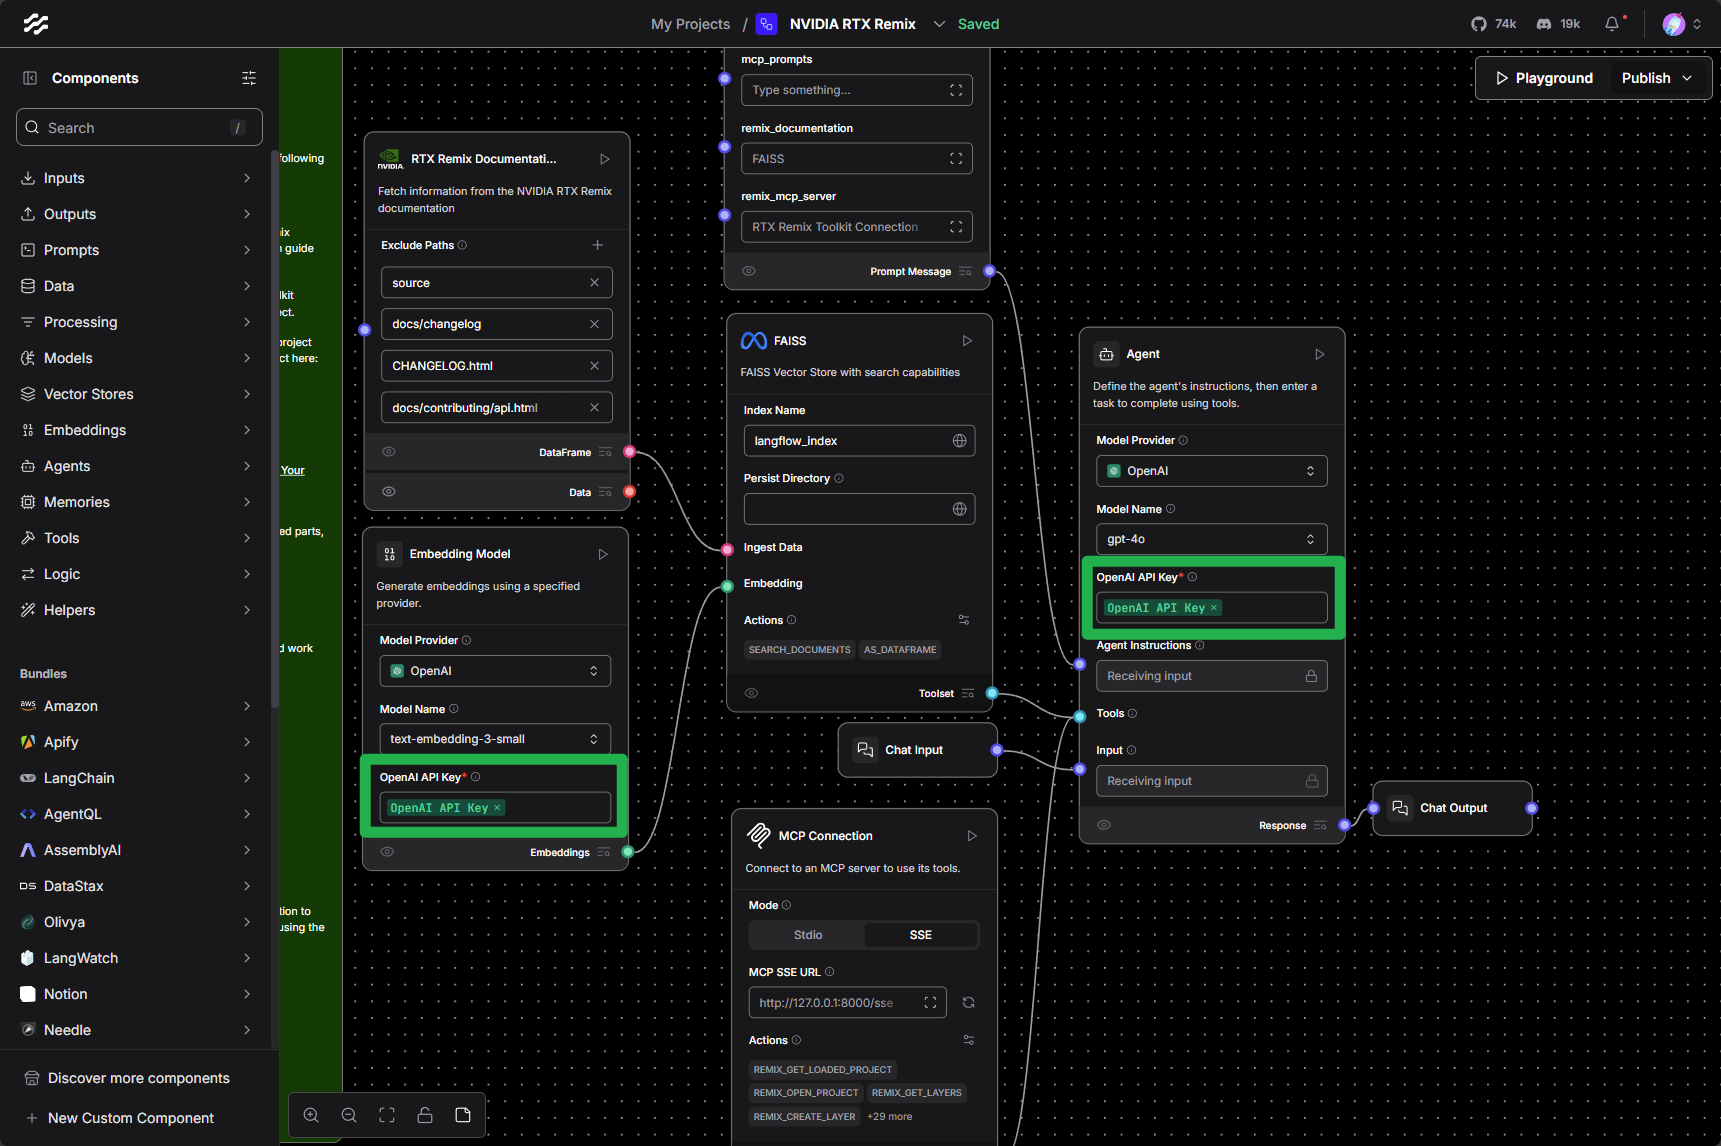Open notifications bell icon
Screen dimensions: 1721x1146
point(1611,24)
